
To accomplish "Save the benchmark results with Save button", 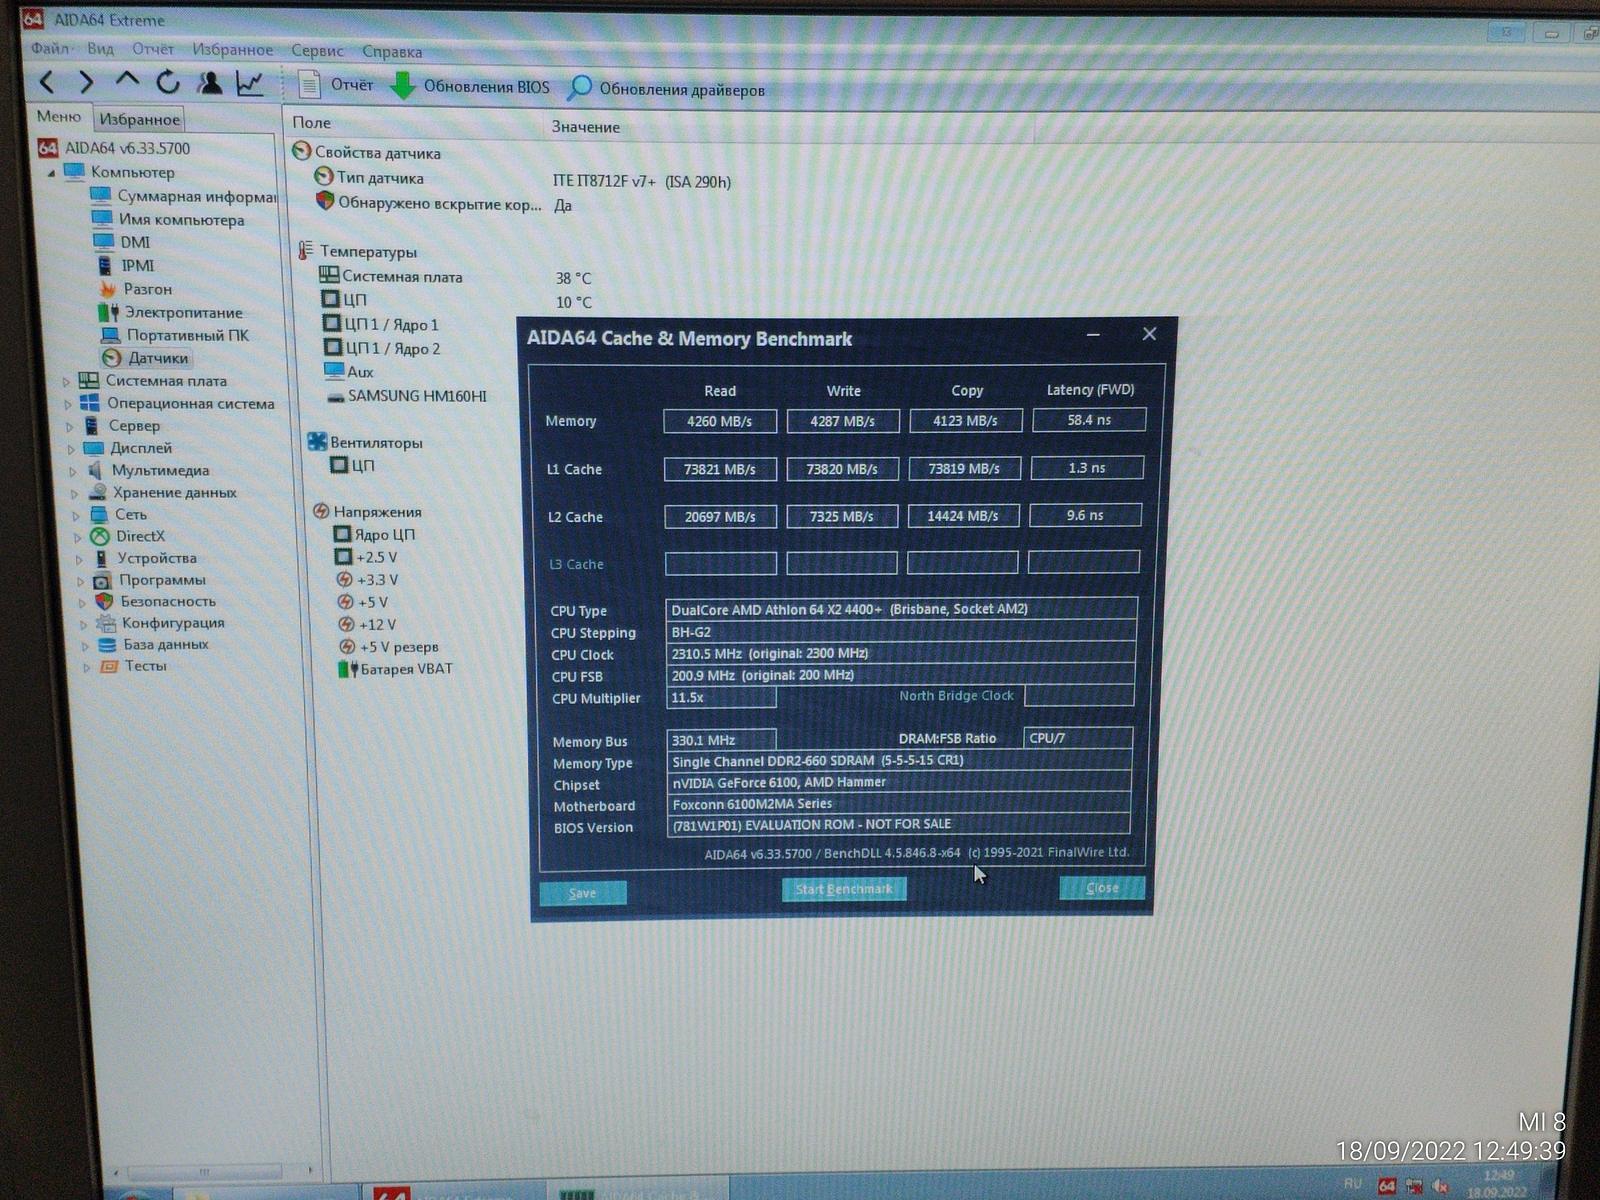I will [583, 893].
